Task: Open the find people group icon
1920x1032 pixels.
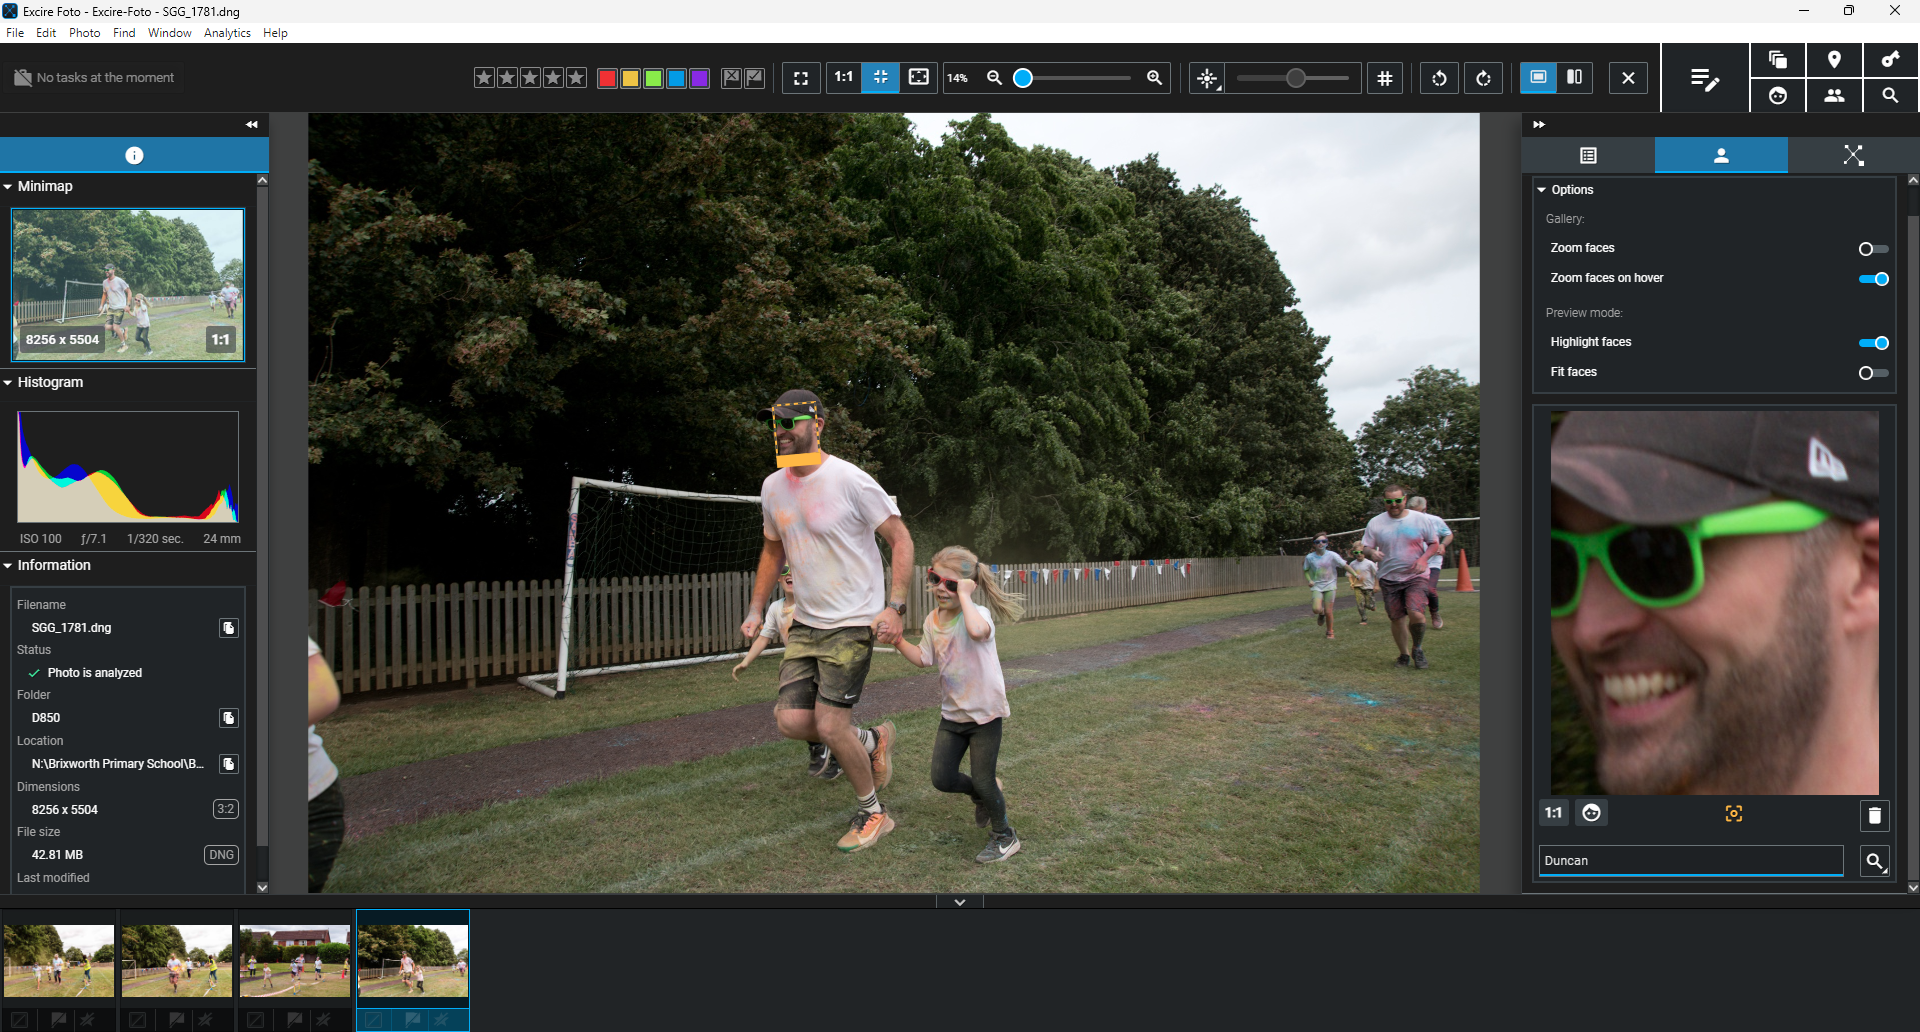Action: 1834,96
